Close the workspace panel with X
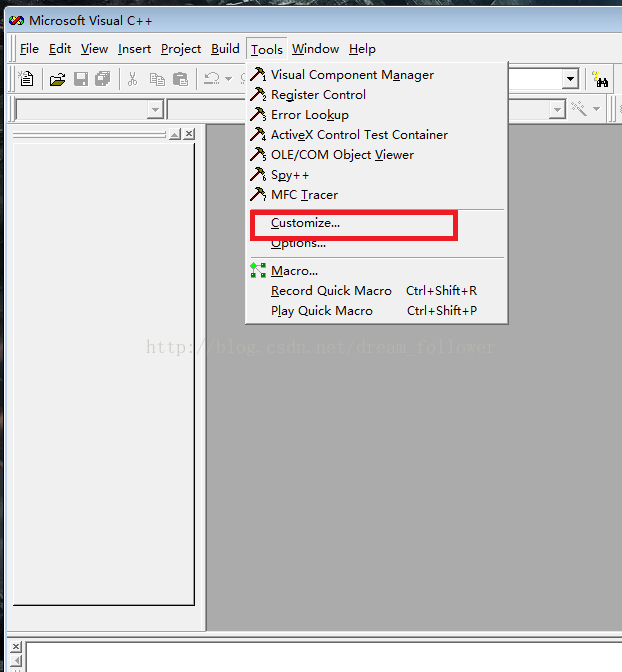The image size is (622, 672). [x=189, y=134]
